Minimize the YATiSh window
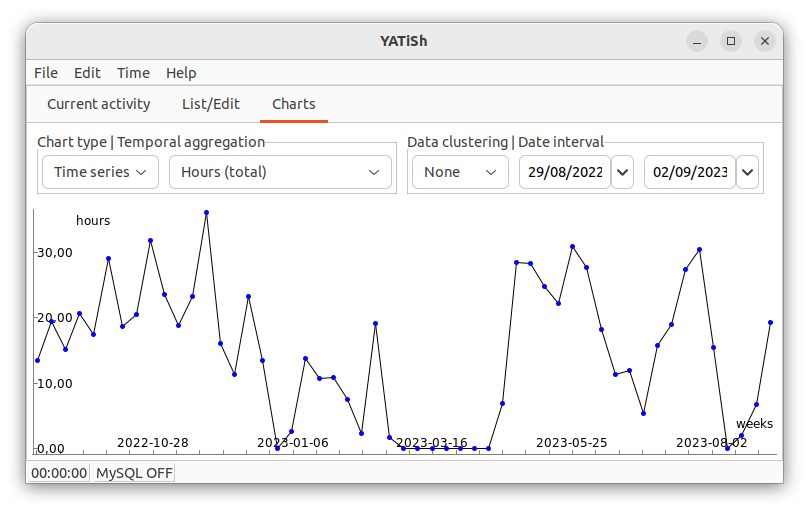 (697, 41)
